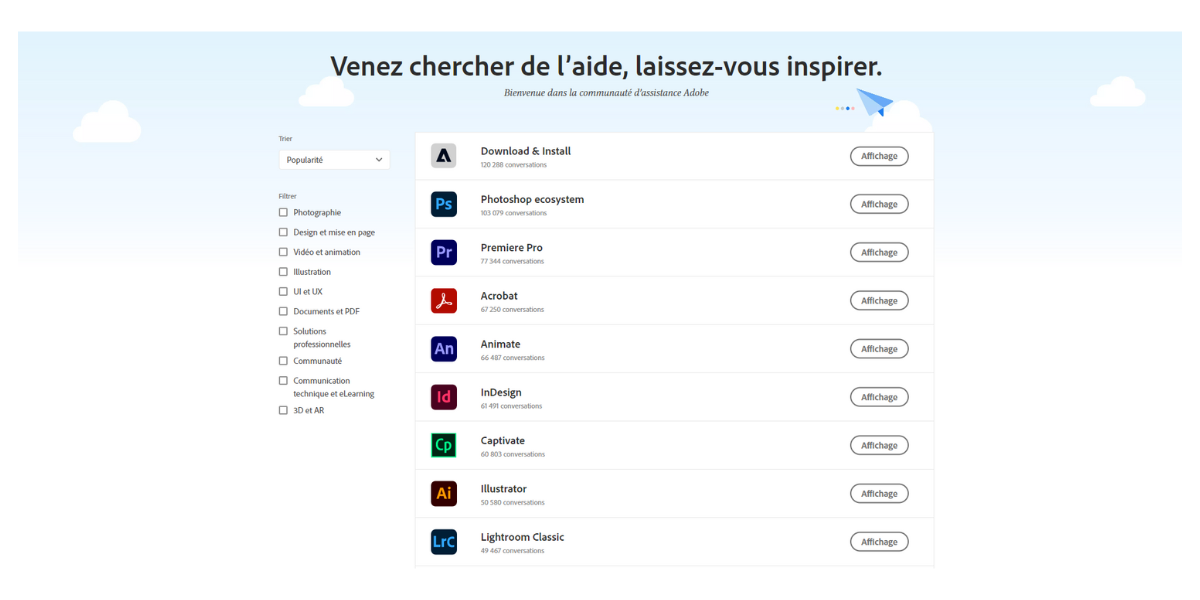The width and height of the screenshot is (1200, 600).
Task: Open the Captivate community title
Action: pyautogui.click(x=503, y=440)
